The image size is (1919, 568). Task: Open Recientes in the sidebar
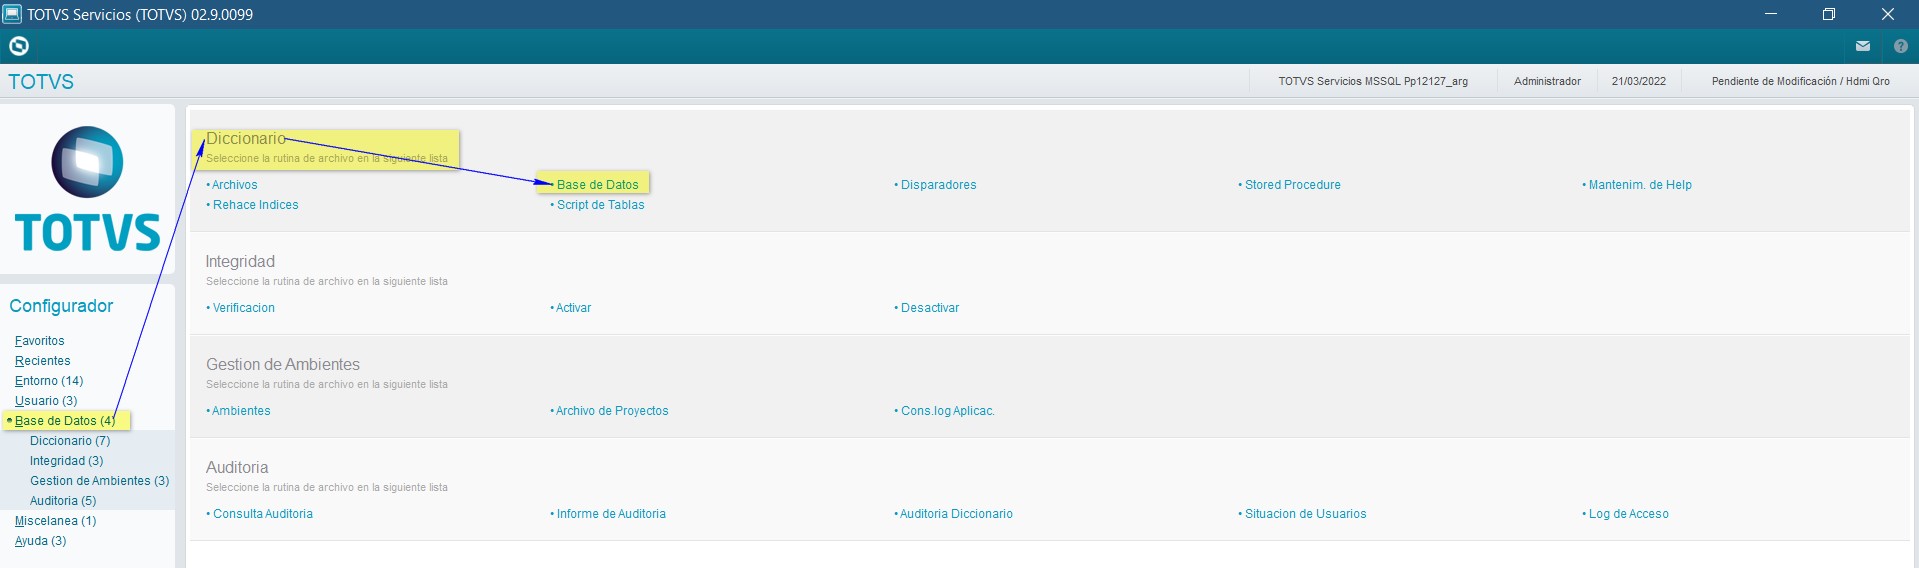[42, 361]
